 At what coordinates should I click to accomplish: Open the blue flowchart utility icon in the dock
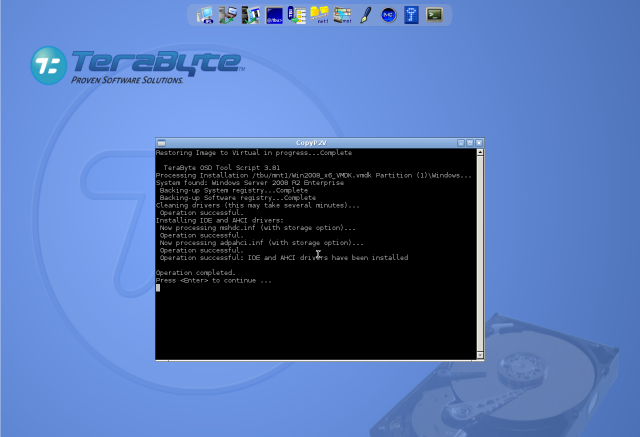tap(411, 15)
